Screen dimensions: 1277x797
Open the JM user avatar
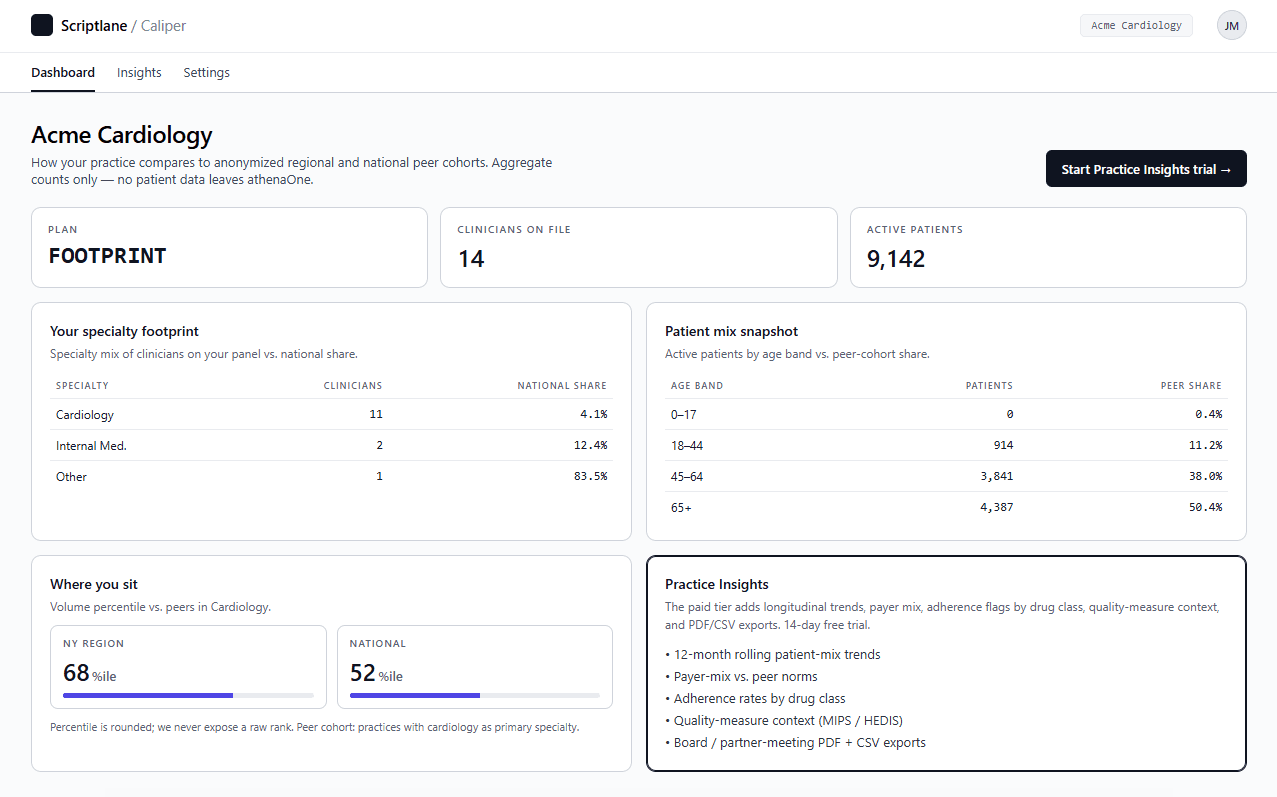pos(1231,25)
